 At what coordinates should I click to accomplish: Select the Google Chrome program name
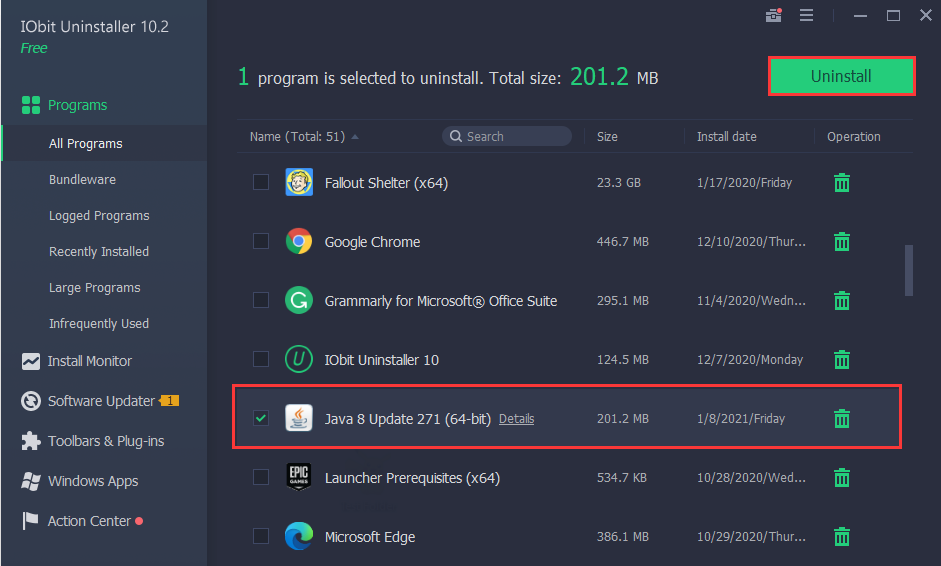pyautogui.click(x=372, y=242)
